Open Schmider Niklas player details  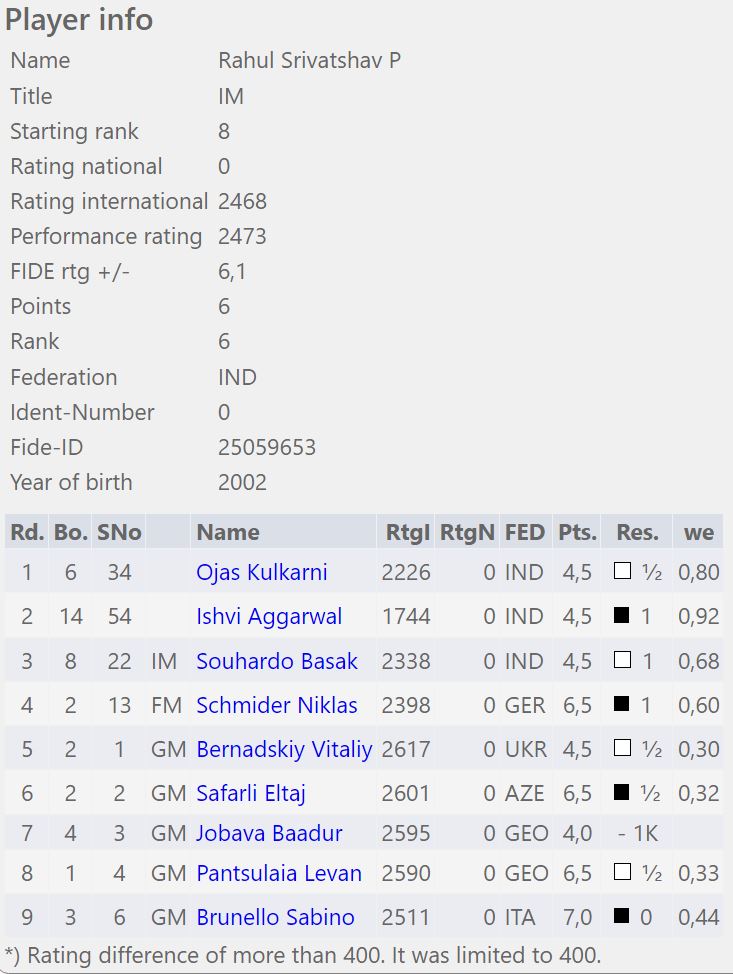tap(277, 705)
